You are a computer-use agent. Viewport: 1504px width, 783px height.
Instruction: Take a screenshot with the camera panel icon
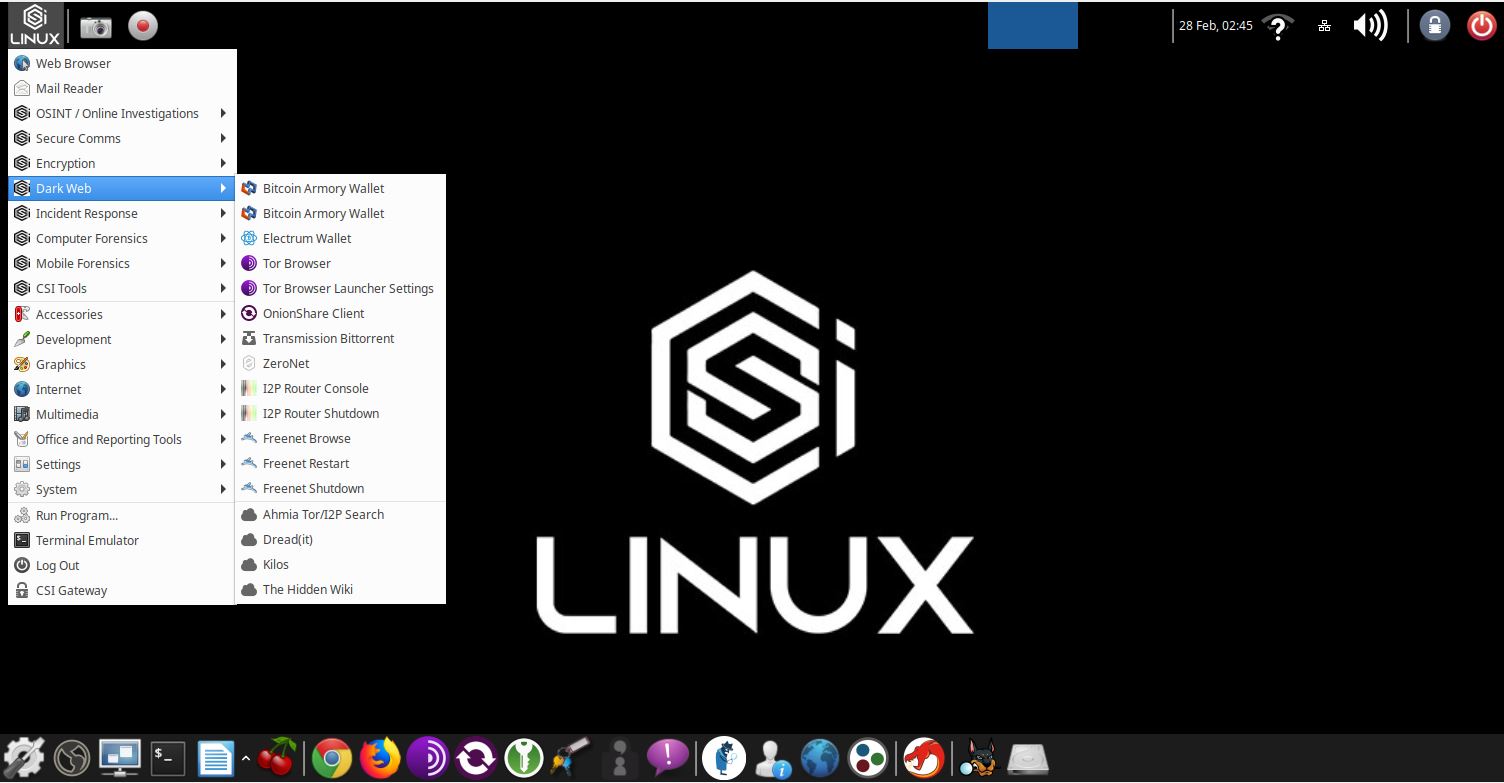coord(94,26)
